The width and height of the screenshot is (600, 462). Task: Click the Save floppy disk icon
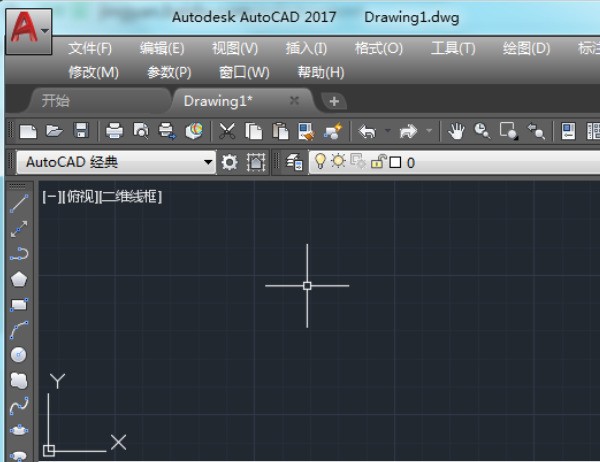pyautogui.click(x=81, y=131)
